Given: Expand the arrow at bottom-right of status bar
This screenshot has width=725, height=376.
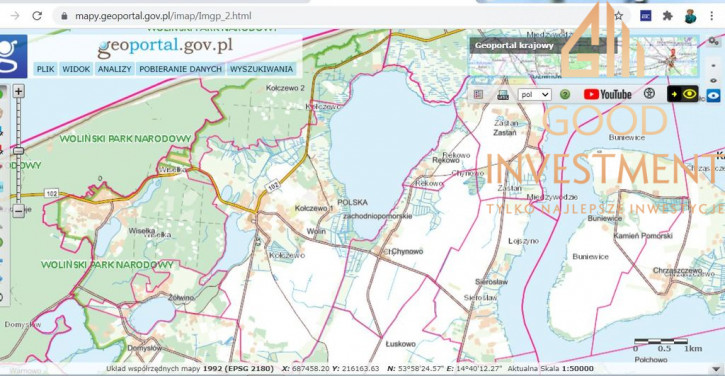Looking at the screenshot, I should (x=716, y=369).
